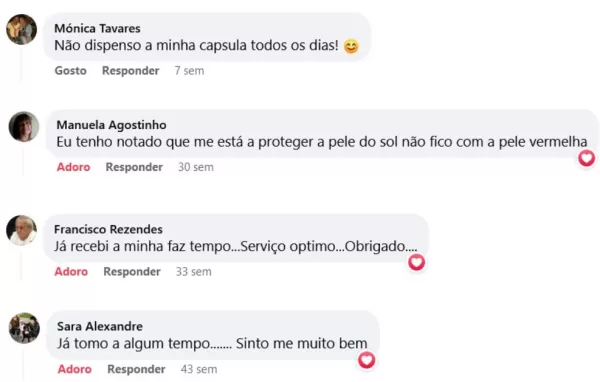The image size is (600, 382).
Task: Reply to Francisco Rezendes' comment
Action: (x=132, y=272)
